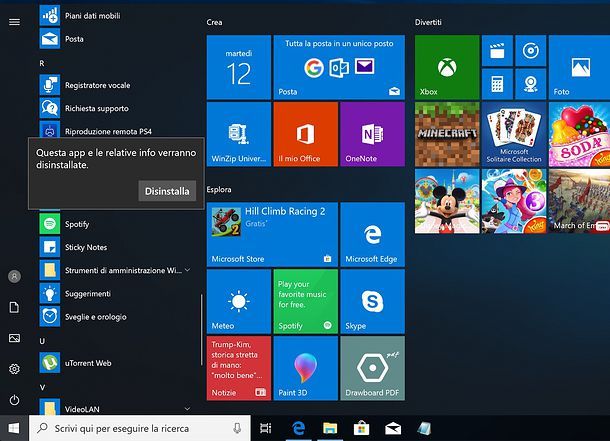The image size is (610, 441).
Task: Open Registratore vocale app
Action: [x=115, y=85]
